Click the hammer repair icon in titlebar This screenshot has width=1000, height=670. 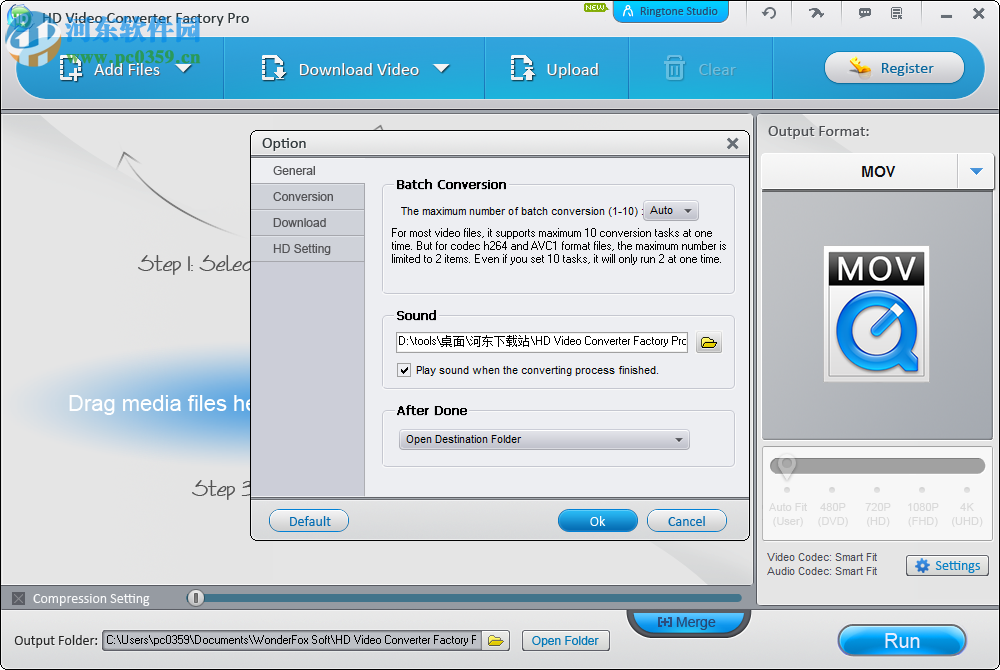click(815, 13)
